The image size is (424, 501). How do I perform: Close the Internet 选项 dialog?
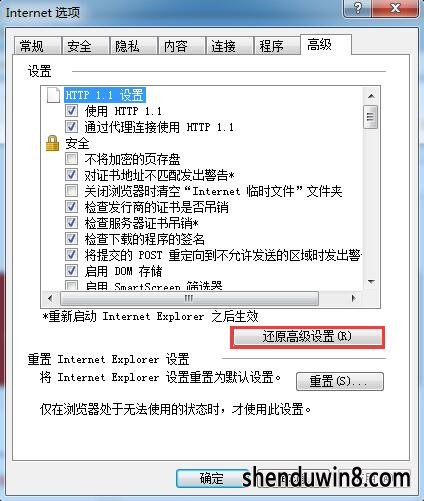pos(395,7)
